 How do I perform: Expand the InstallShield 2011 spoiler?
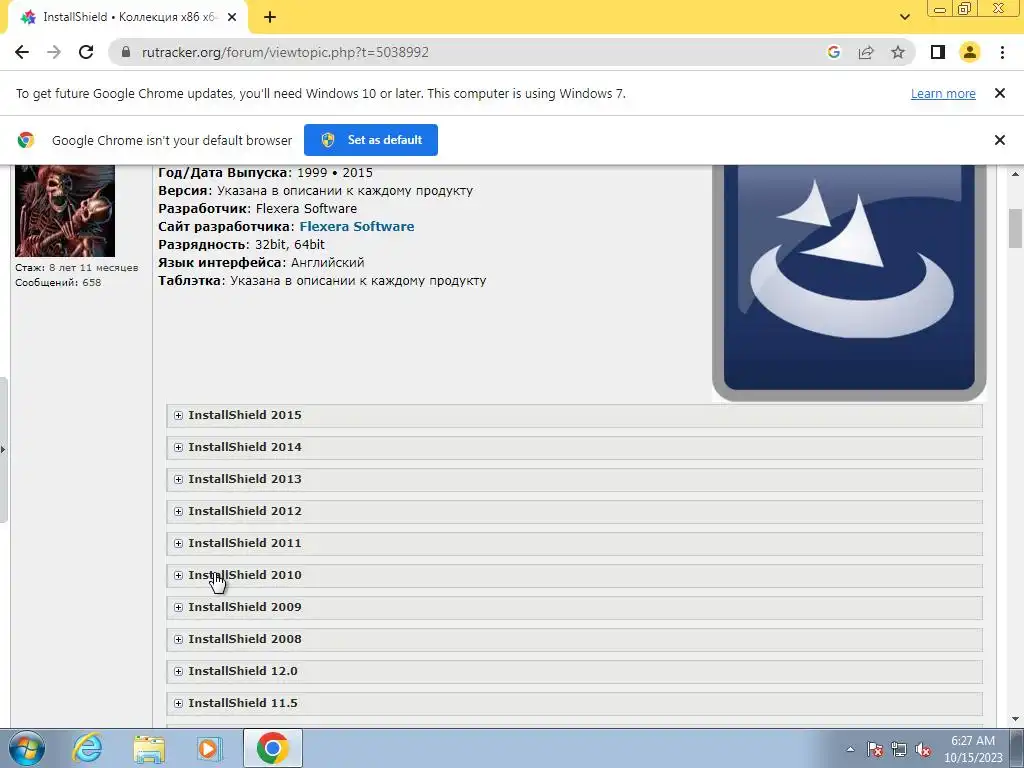575,543
